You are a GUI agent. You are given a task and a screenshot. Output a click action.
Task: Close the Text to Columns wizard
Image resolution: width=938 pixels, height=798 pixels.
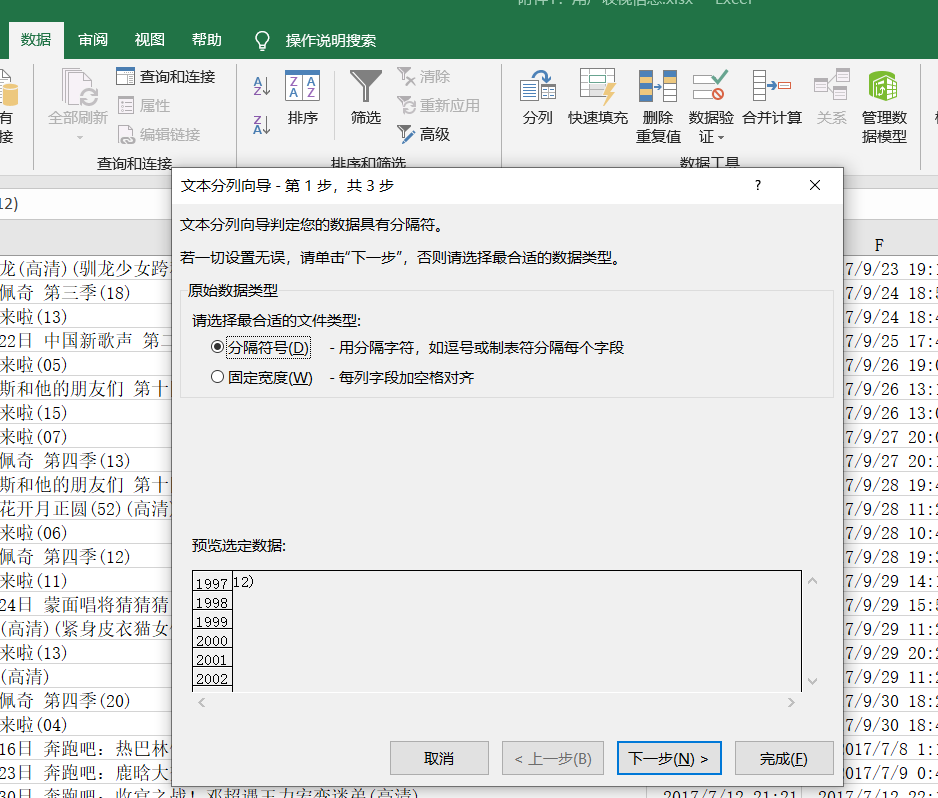click(815, 185)
